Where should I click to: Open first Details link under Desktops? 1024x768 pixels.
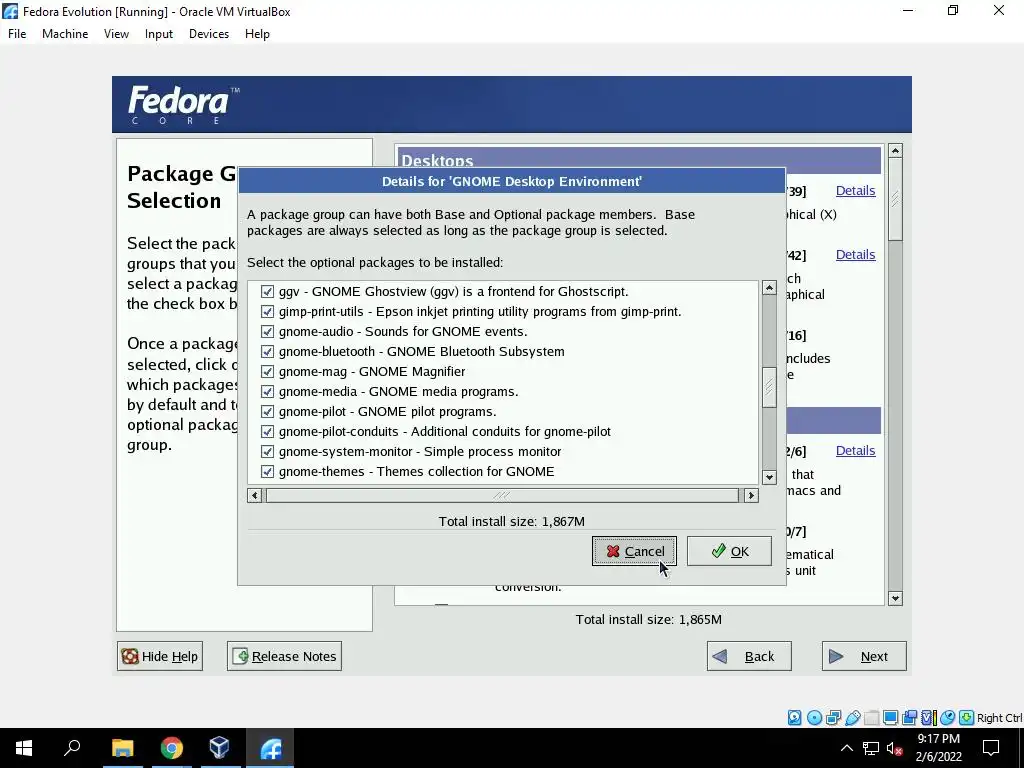click(x=856, y=191)
